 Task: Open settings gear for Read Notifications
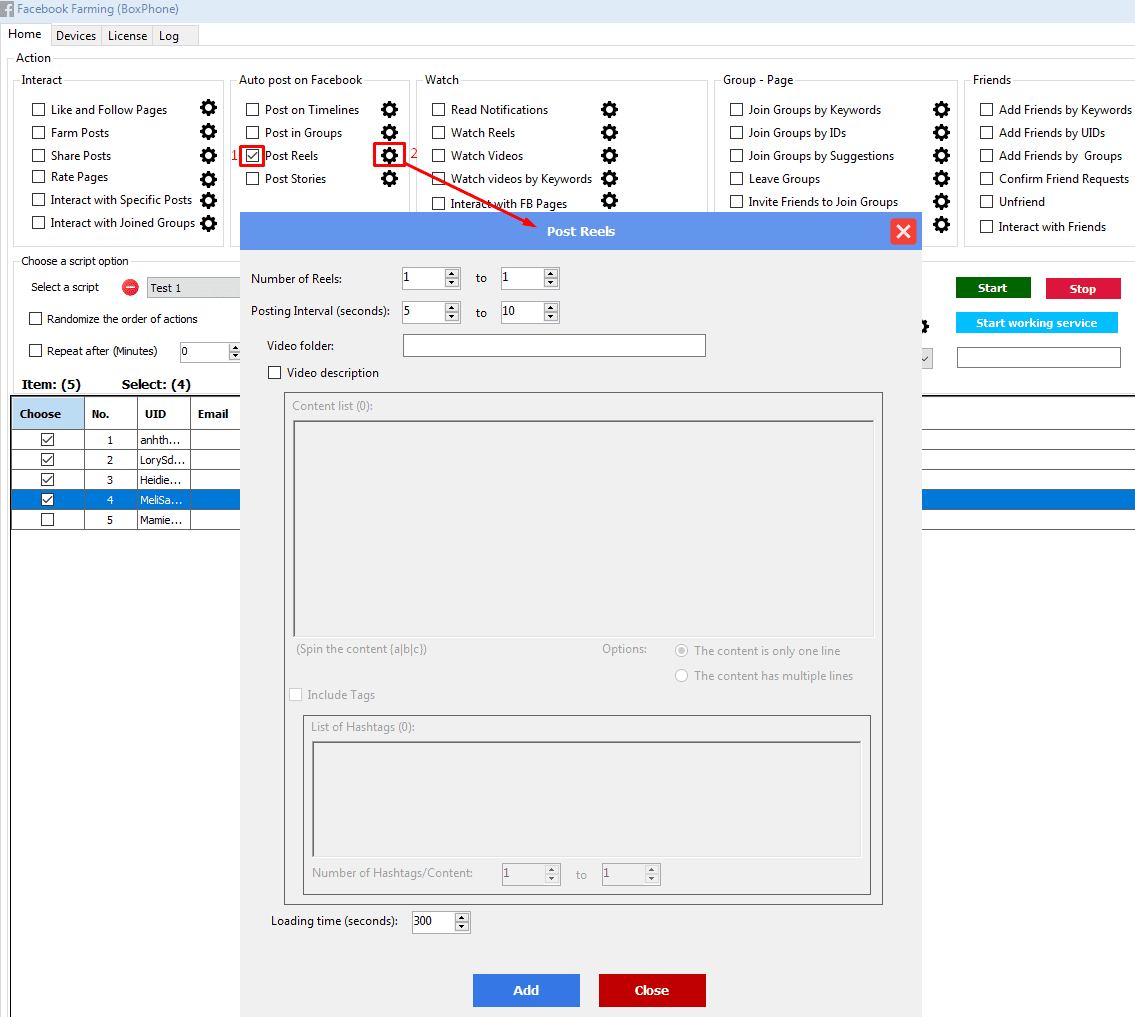[609, 109]
